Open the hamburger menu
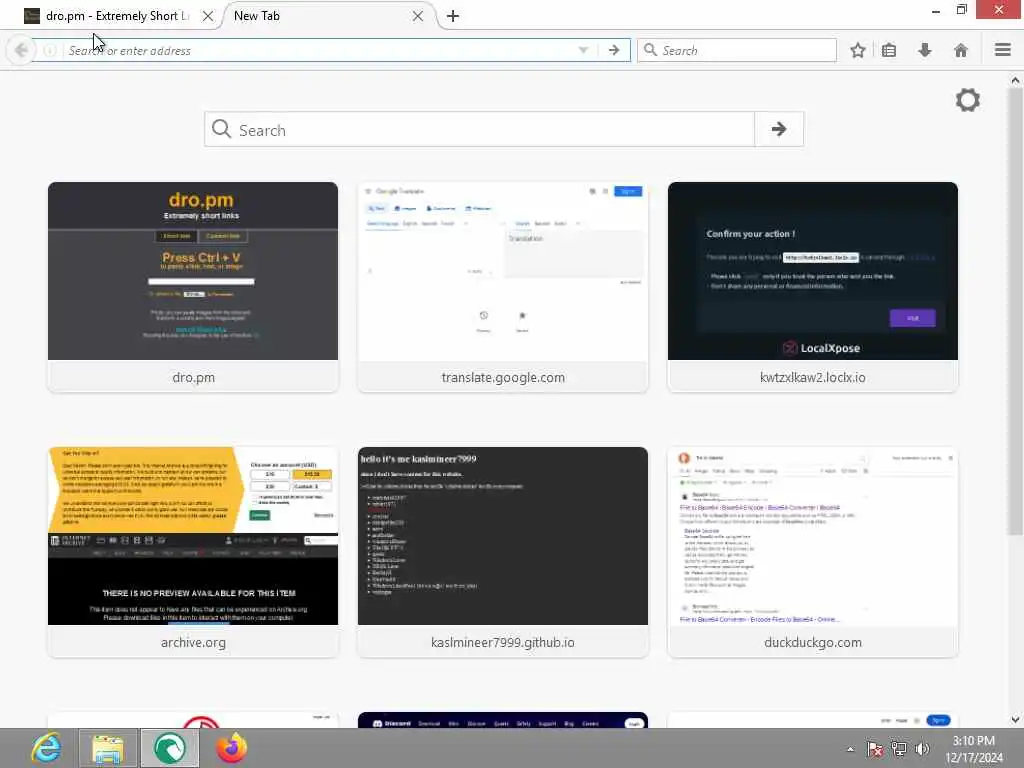 pos(1002,50)
